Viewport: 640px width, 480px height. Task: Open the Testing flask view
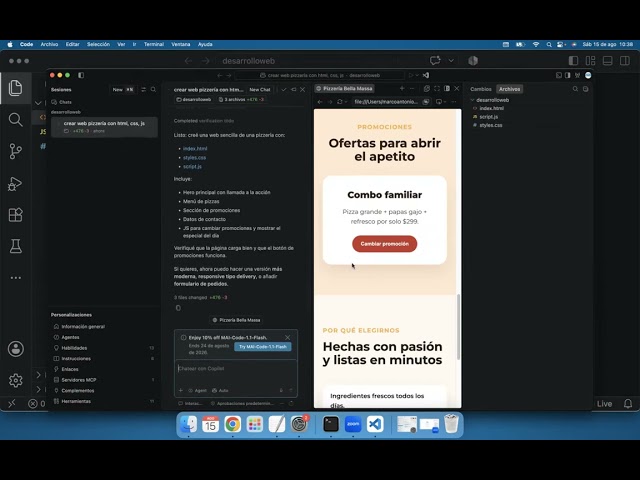click(16, 246)
